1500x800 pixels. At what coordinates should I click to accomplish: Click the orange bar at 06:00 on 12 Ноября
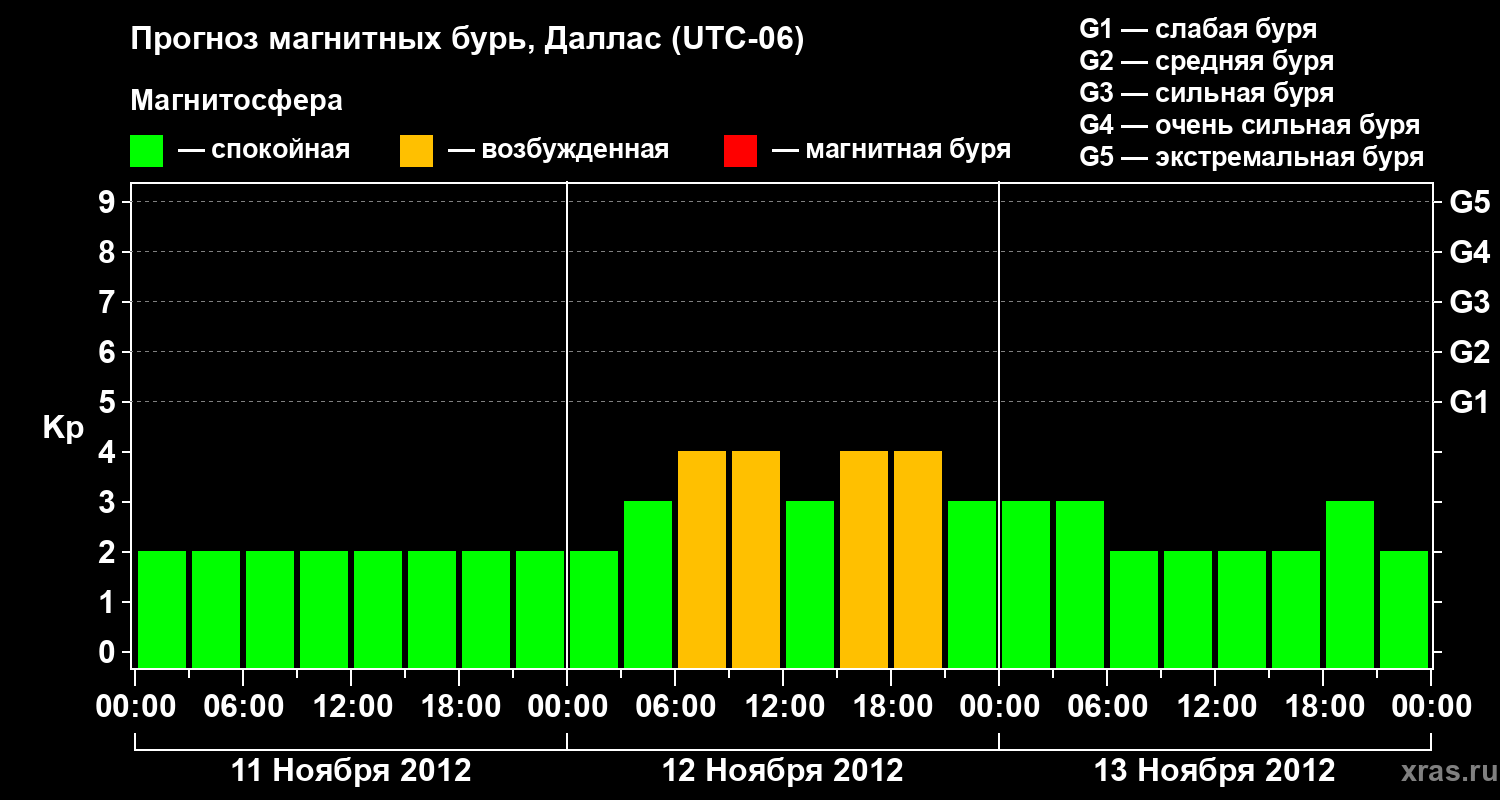coord(702,559)
